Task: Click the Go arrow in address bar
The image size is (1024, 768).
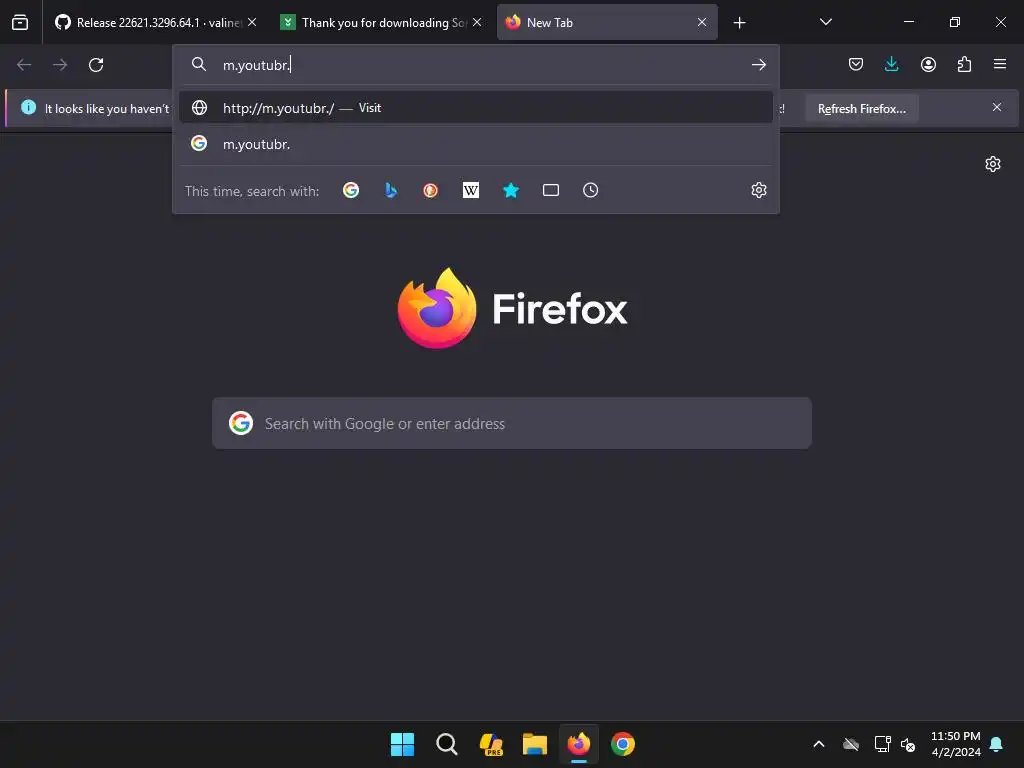Action: (758, 65)
